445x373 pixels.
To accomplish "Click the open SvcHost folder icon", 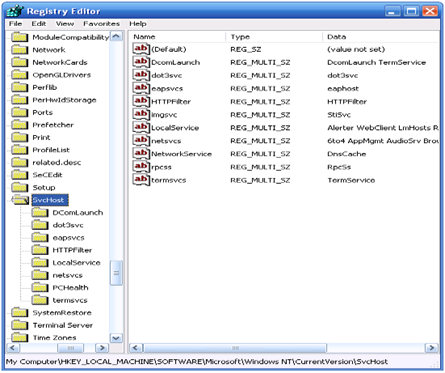I will pyautogui.click(x=21, y=200).
